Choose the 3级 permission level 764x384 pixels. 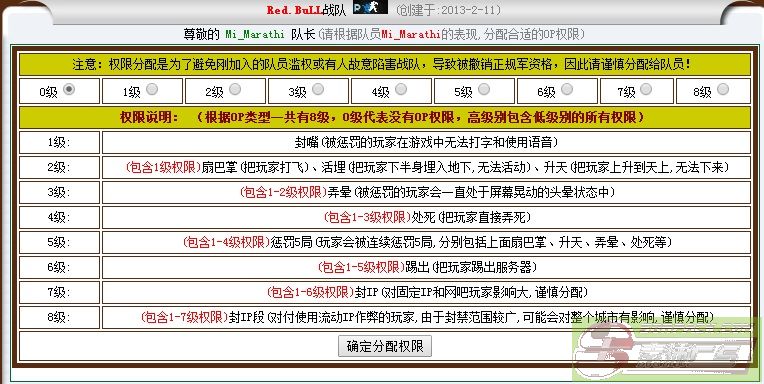[x=318, y=89]
